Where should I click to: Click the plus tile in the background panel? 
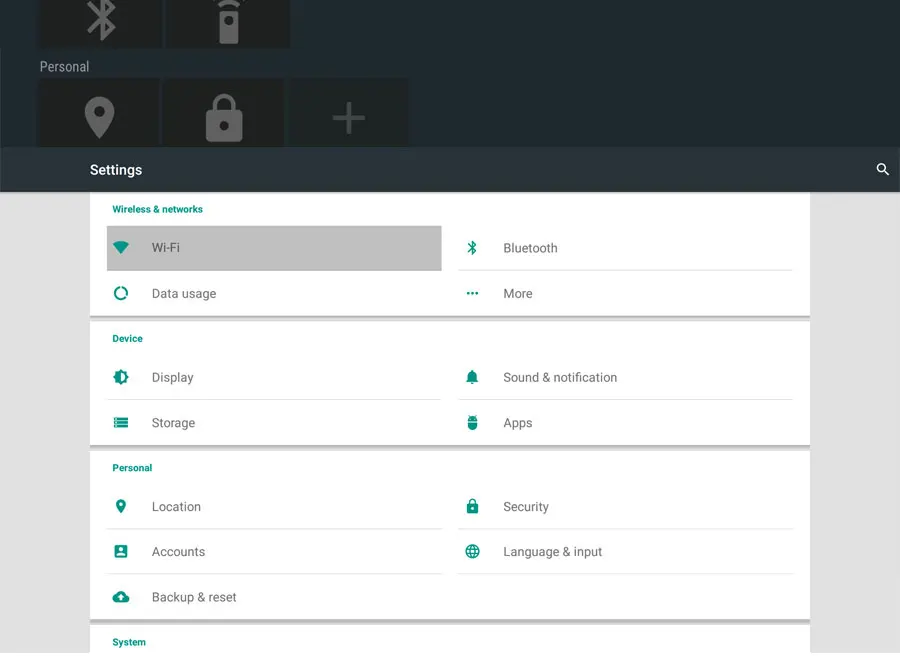click(348, 113)
